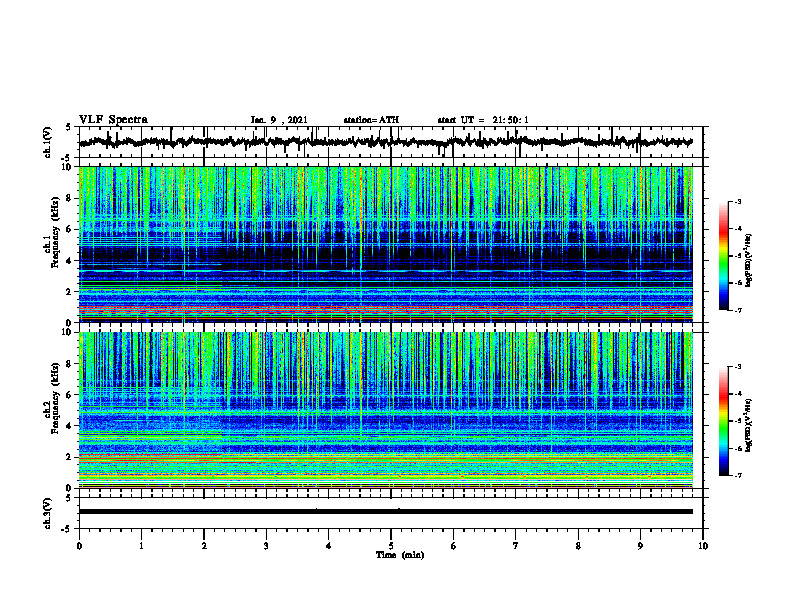Click the ch.1(V) waveform trace panel

coord(391,142)
